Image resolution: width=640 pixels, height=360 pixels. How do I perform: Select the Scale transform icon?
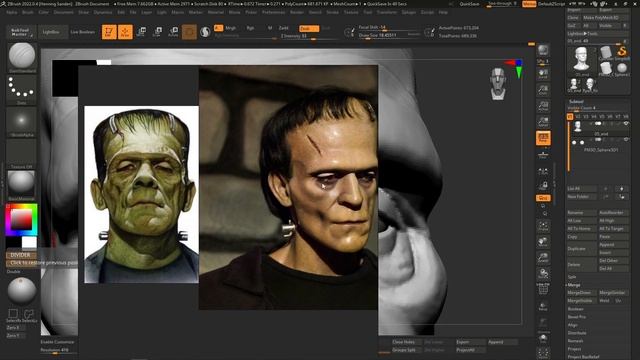click(157, 32)
